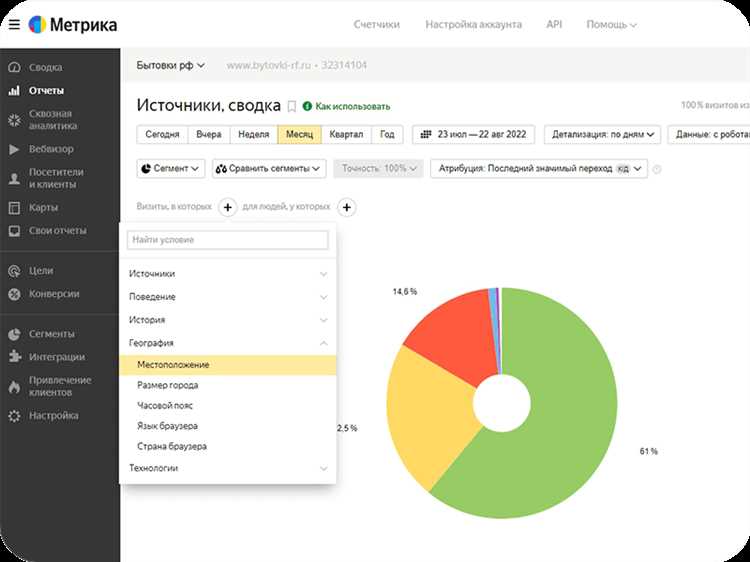Open the hamburger menu next to Метрика logo
Screen dimensions: 750x562
pyautogui.click(x=14, y=24)
